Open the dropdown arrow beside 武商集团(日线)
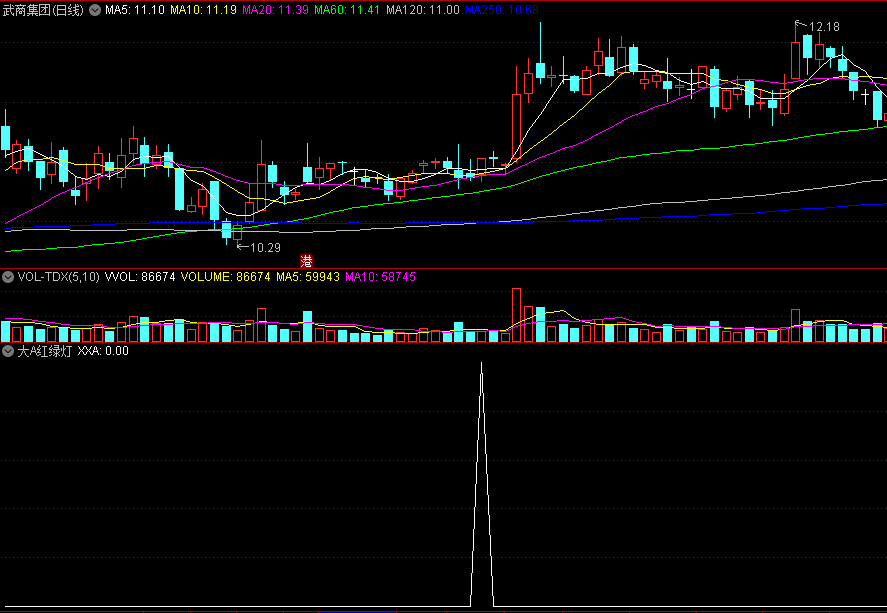 (95, 10)
